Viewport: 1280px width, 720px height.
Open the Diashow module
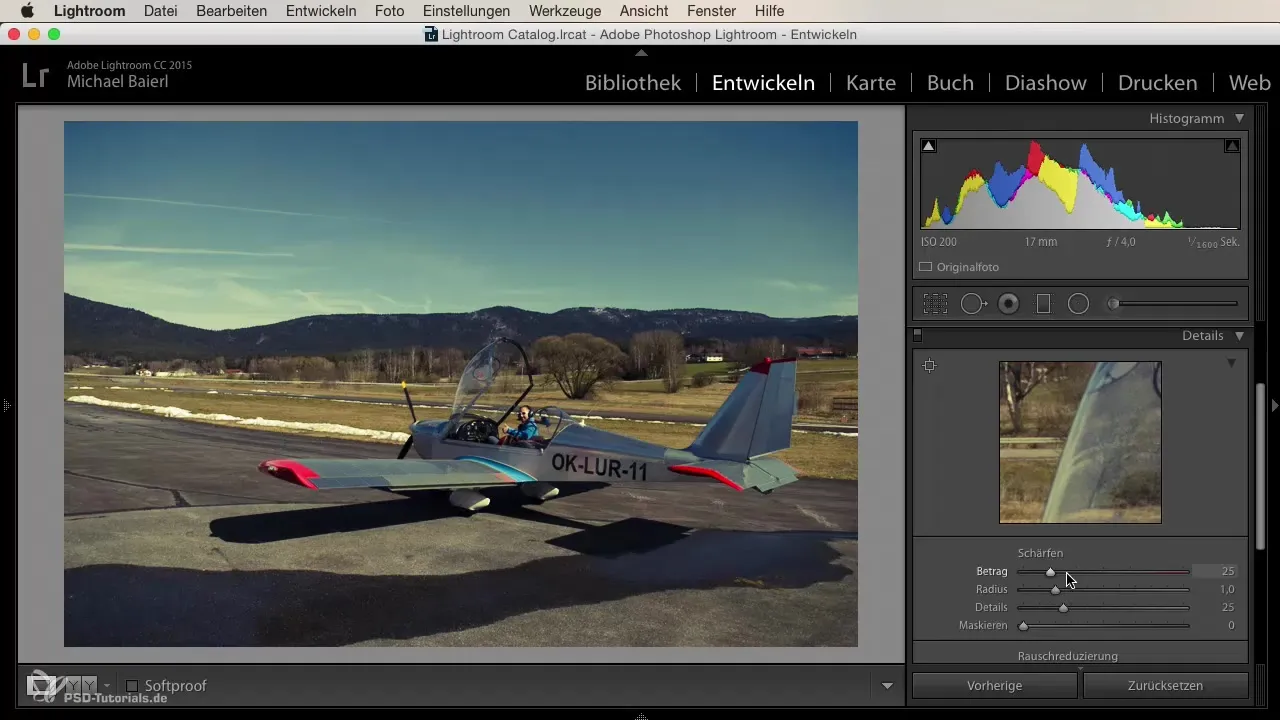coord(1046,83)
